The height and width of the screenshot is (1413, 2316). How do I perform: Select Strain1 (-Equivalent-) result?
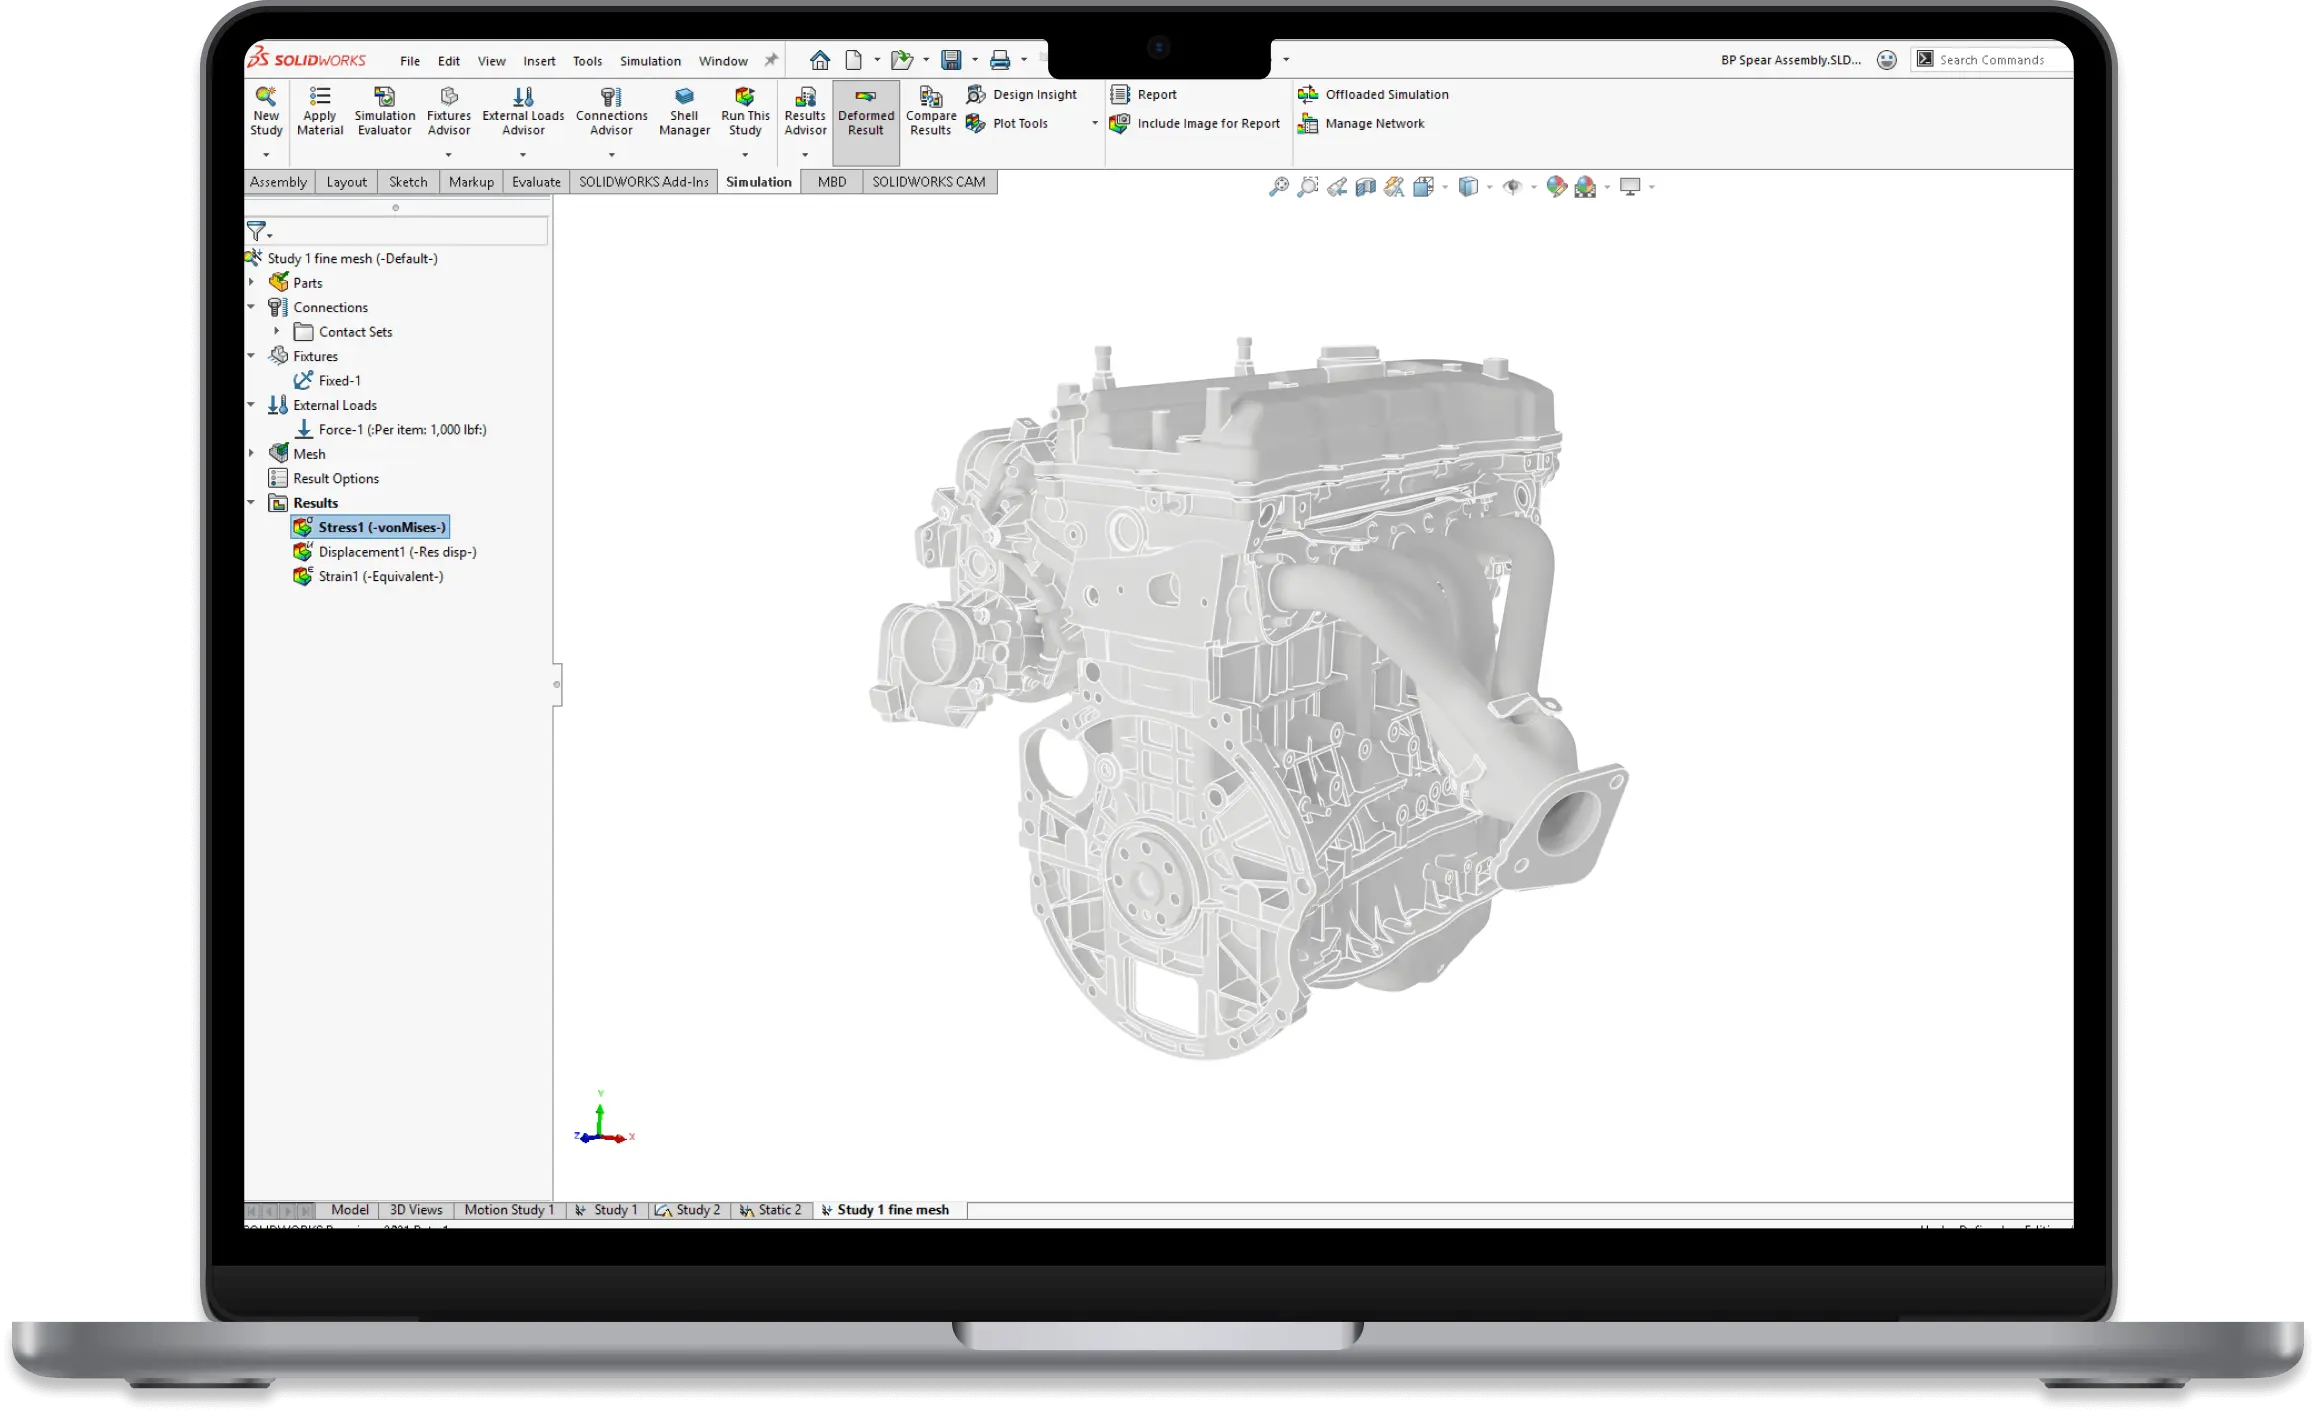(369, 577)
